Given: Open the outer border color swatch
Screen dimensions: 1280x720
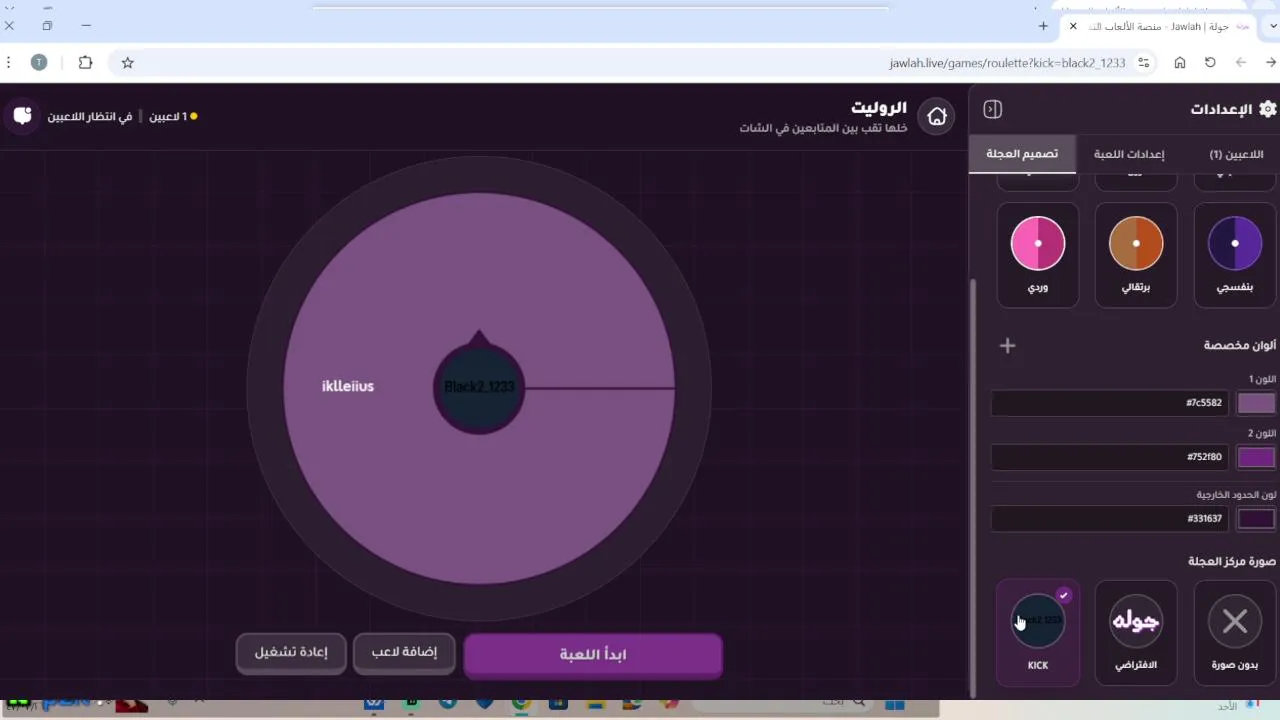Looking at the screenshot, I should click(1256, 519).
